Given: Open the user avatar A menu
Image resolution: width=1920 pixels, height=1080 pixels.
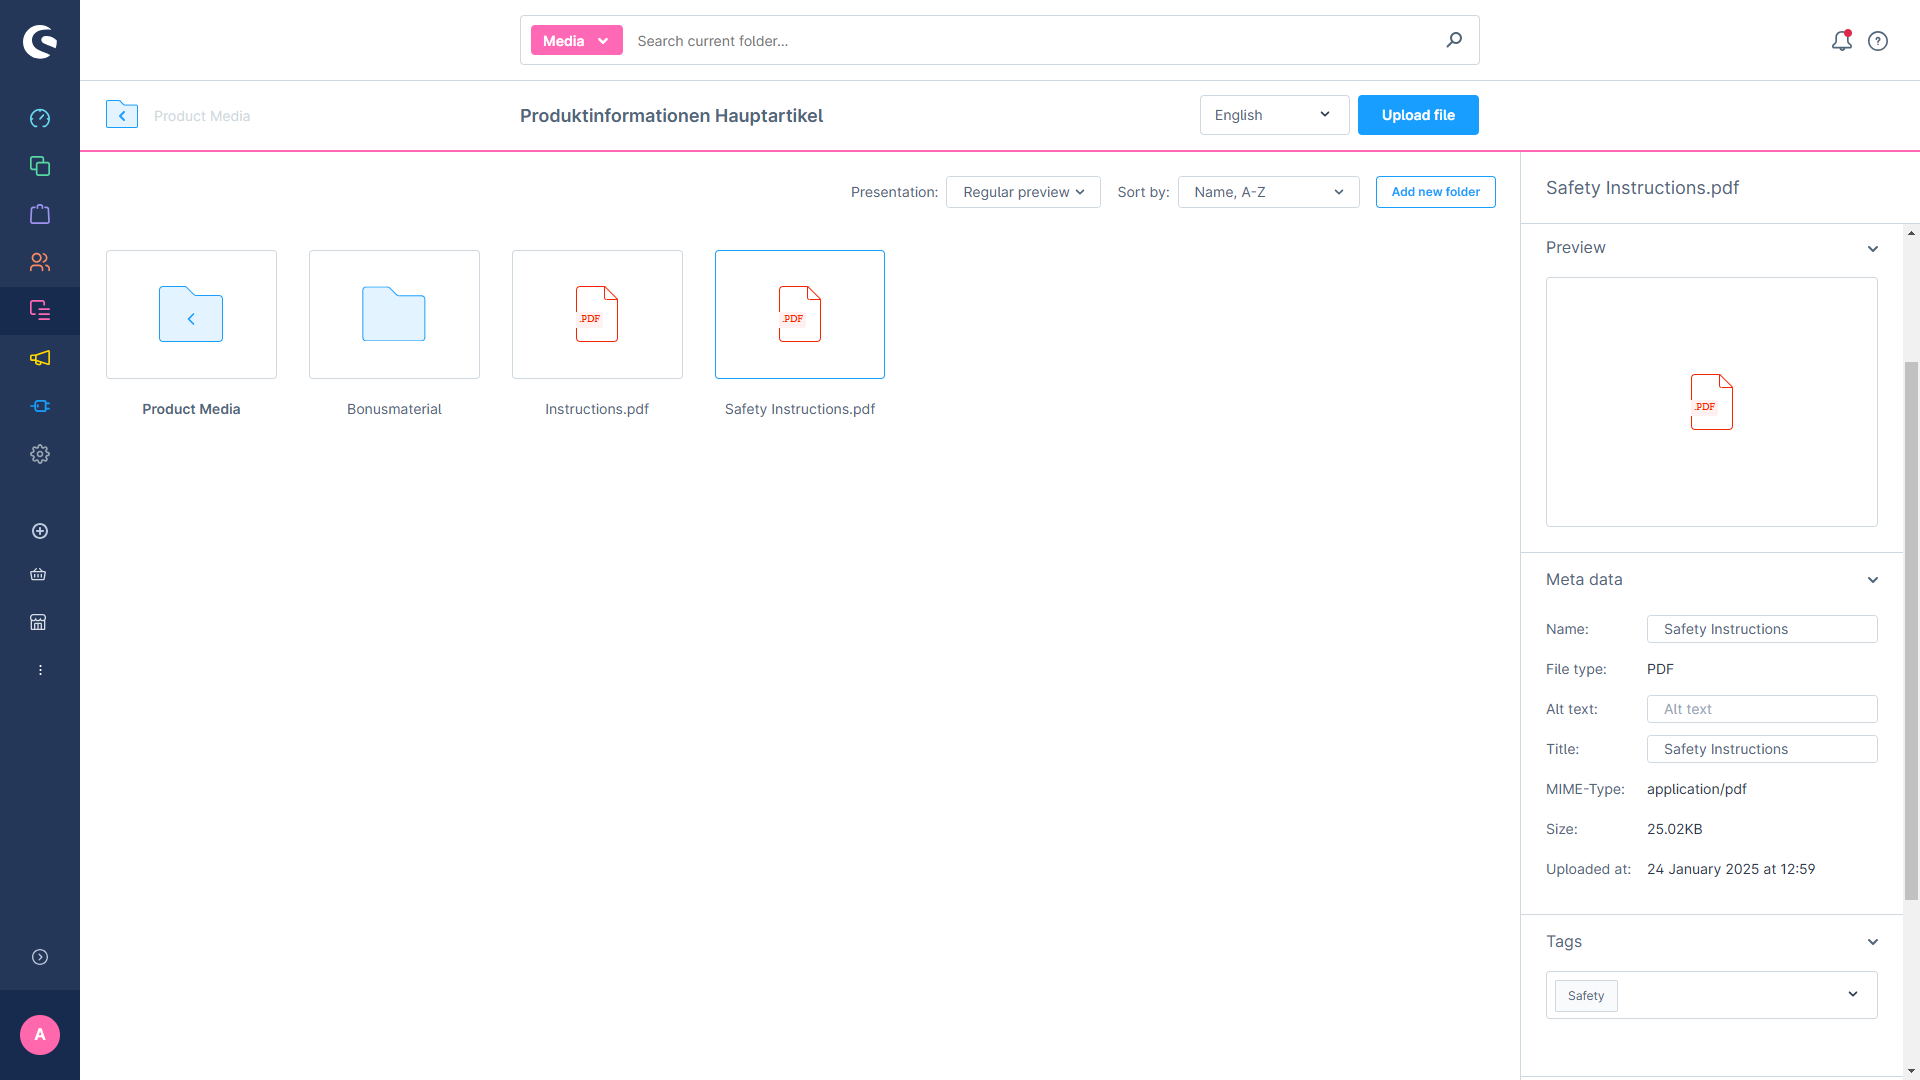Looking at the screenshot, I should (40, 1035).
